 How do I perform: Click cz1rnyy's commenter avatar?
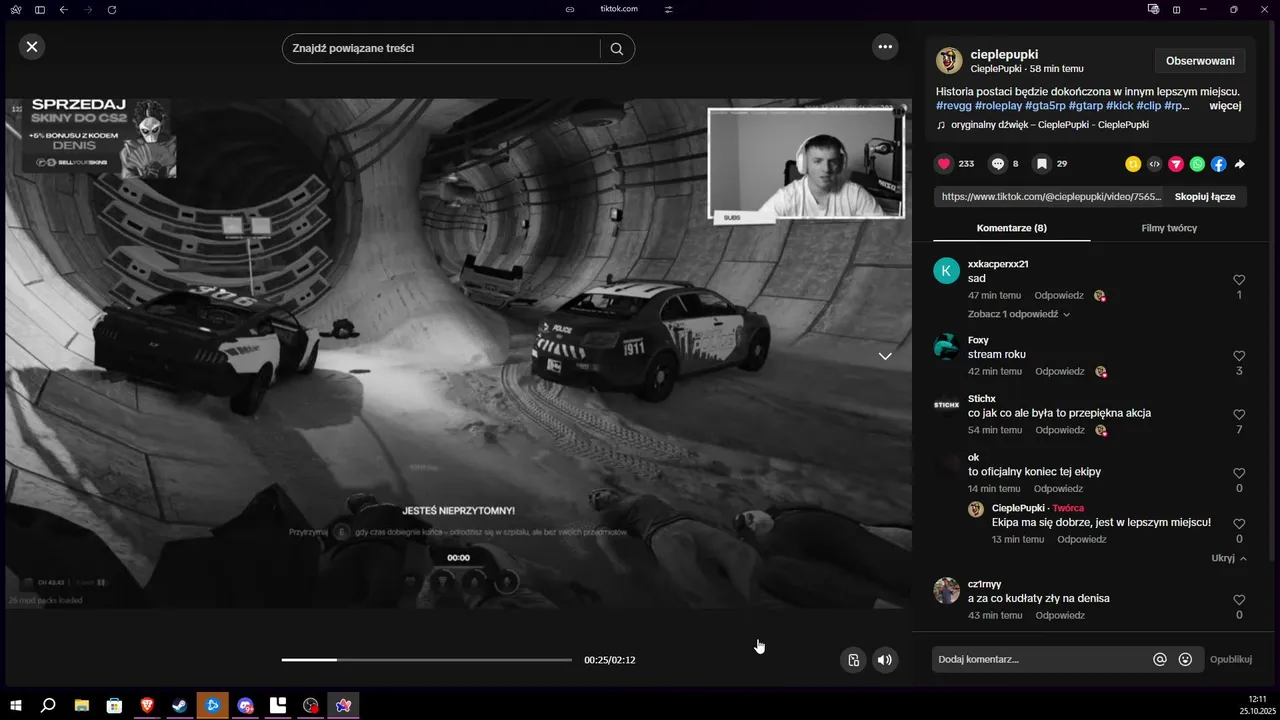[x=946, y=590]
